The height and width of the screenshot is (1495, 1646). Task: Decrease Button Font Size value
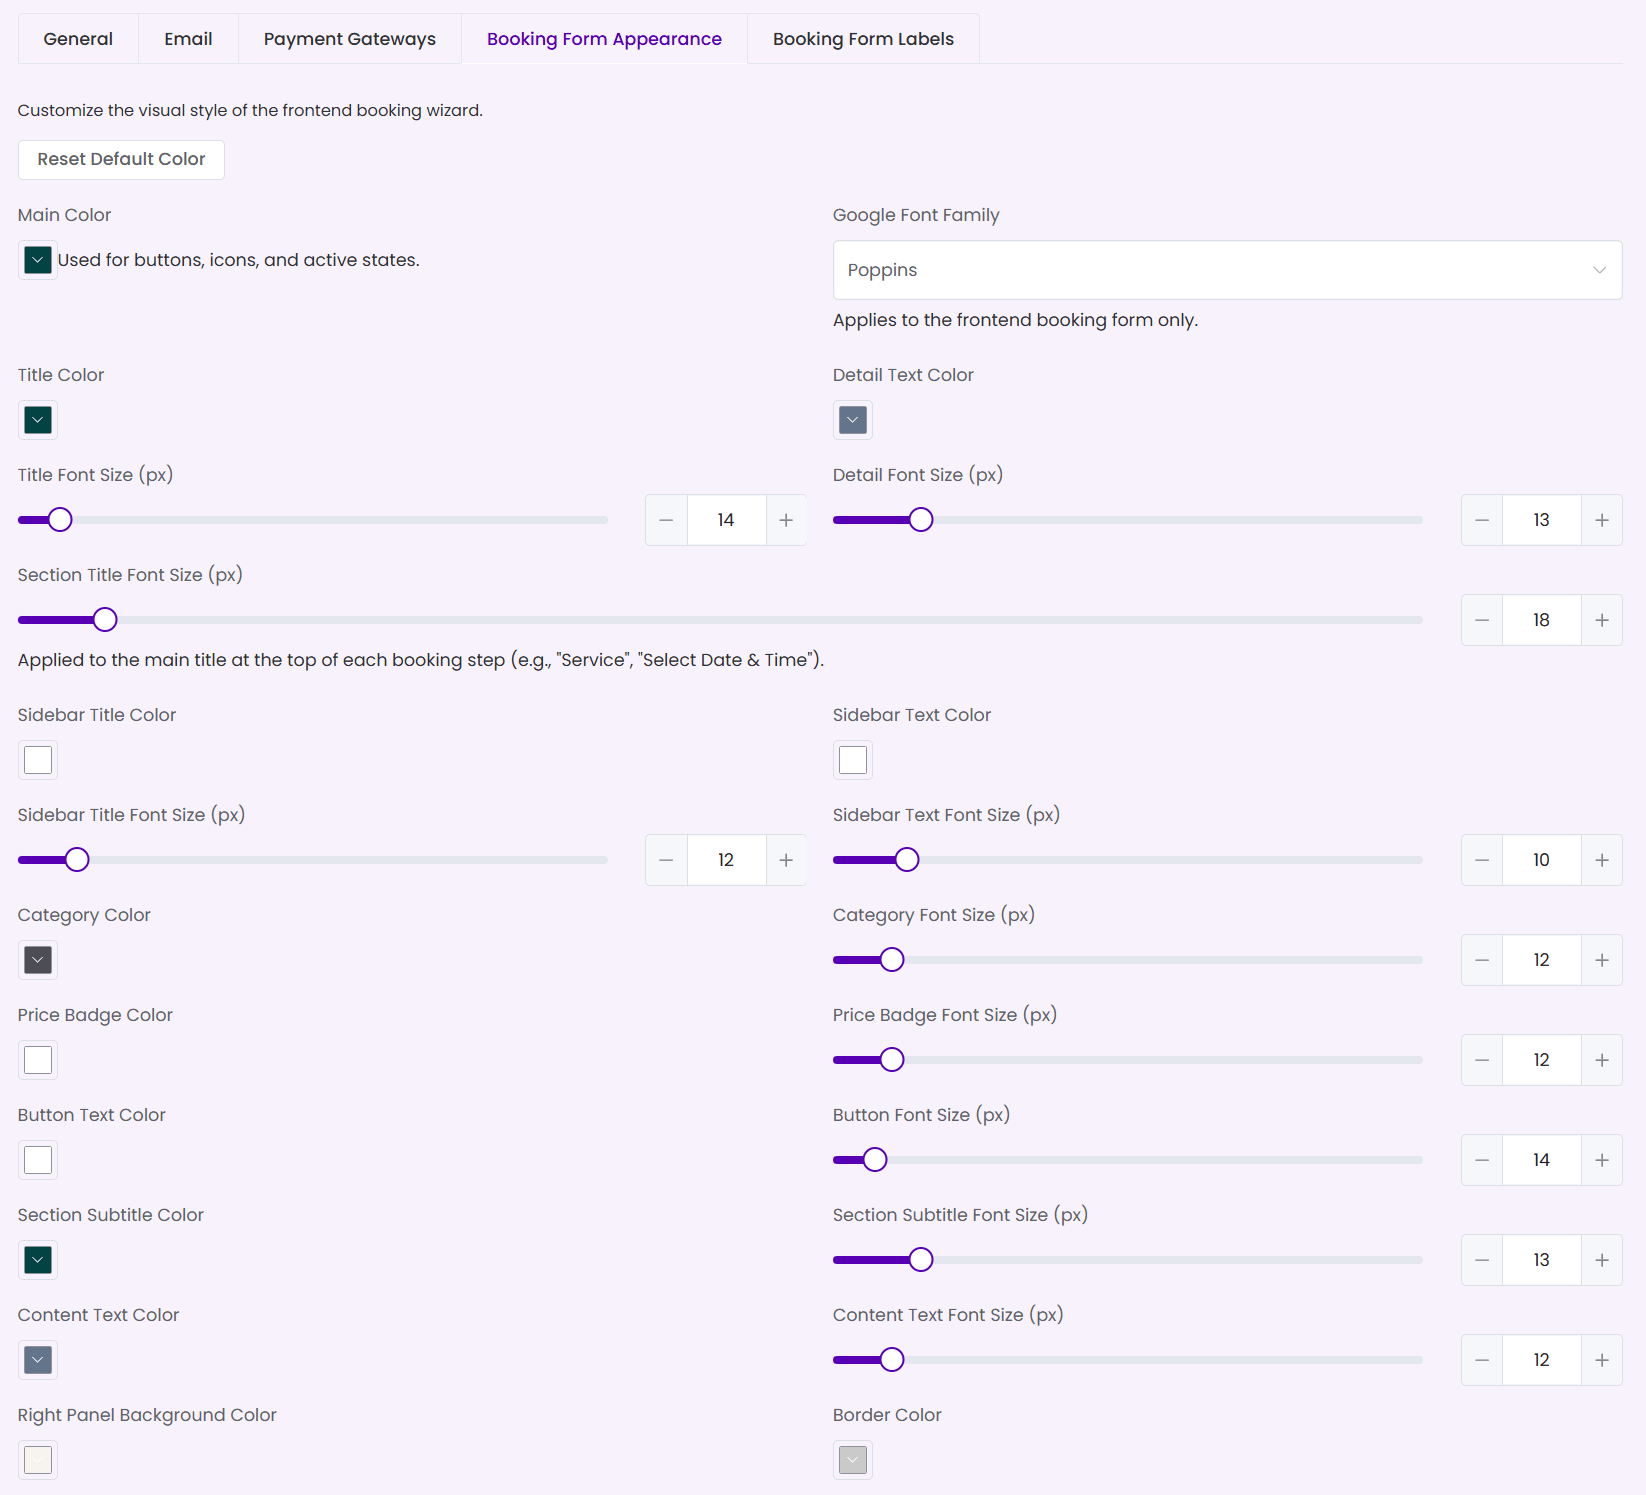(x=1482, y=1160)
